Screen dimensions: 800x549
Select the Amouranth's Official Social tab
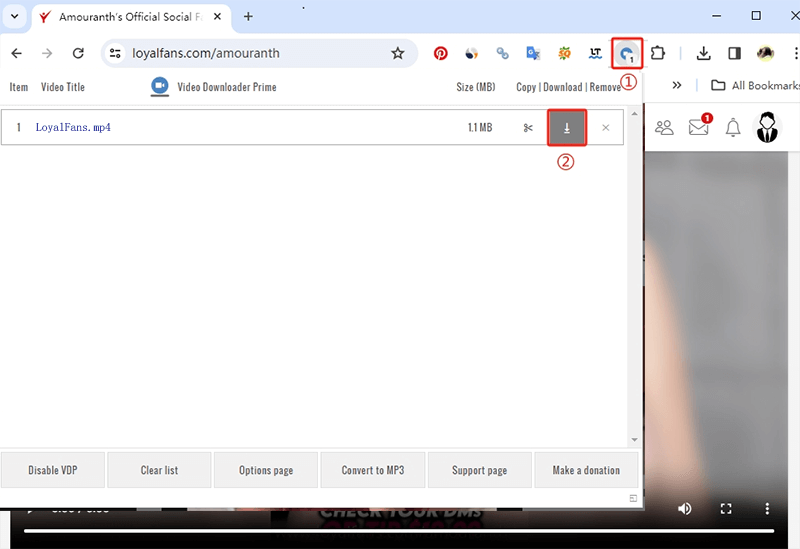coord(131,17)
